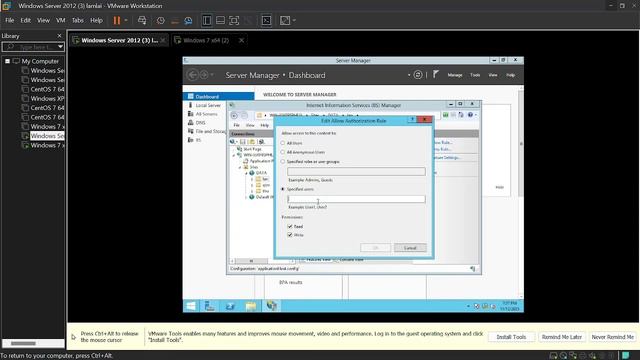Click Install Tools button
The image size is (640, 360).
point(511,337)
